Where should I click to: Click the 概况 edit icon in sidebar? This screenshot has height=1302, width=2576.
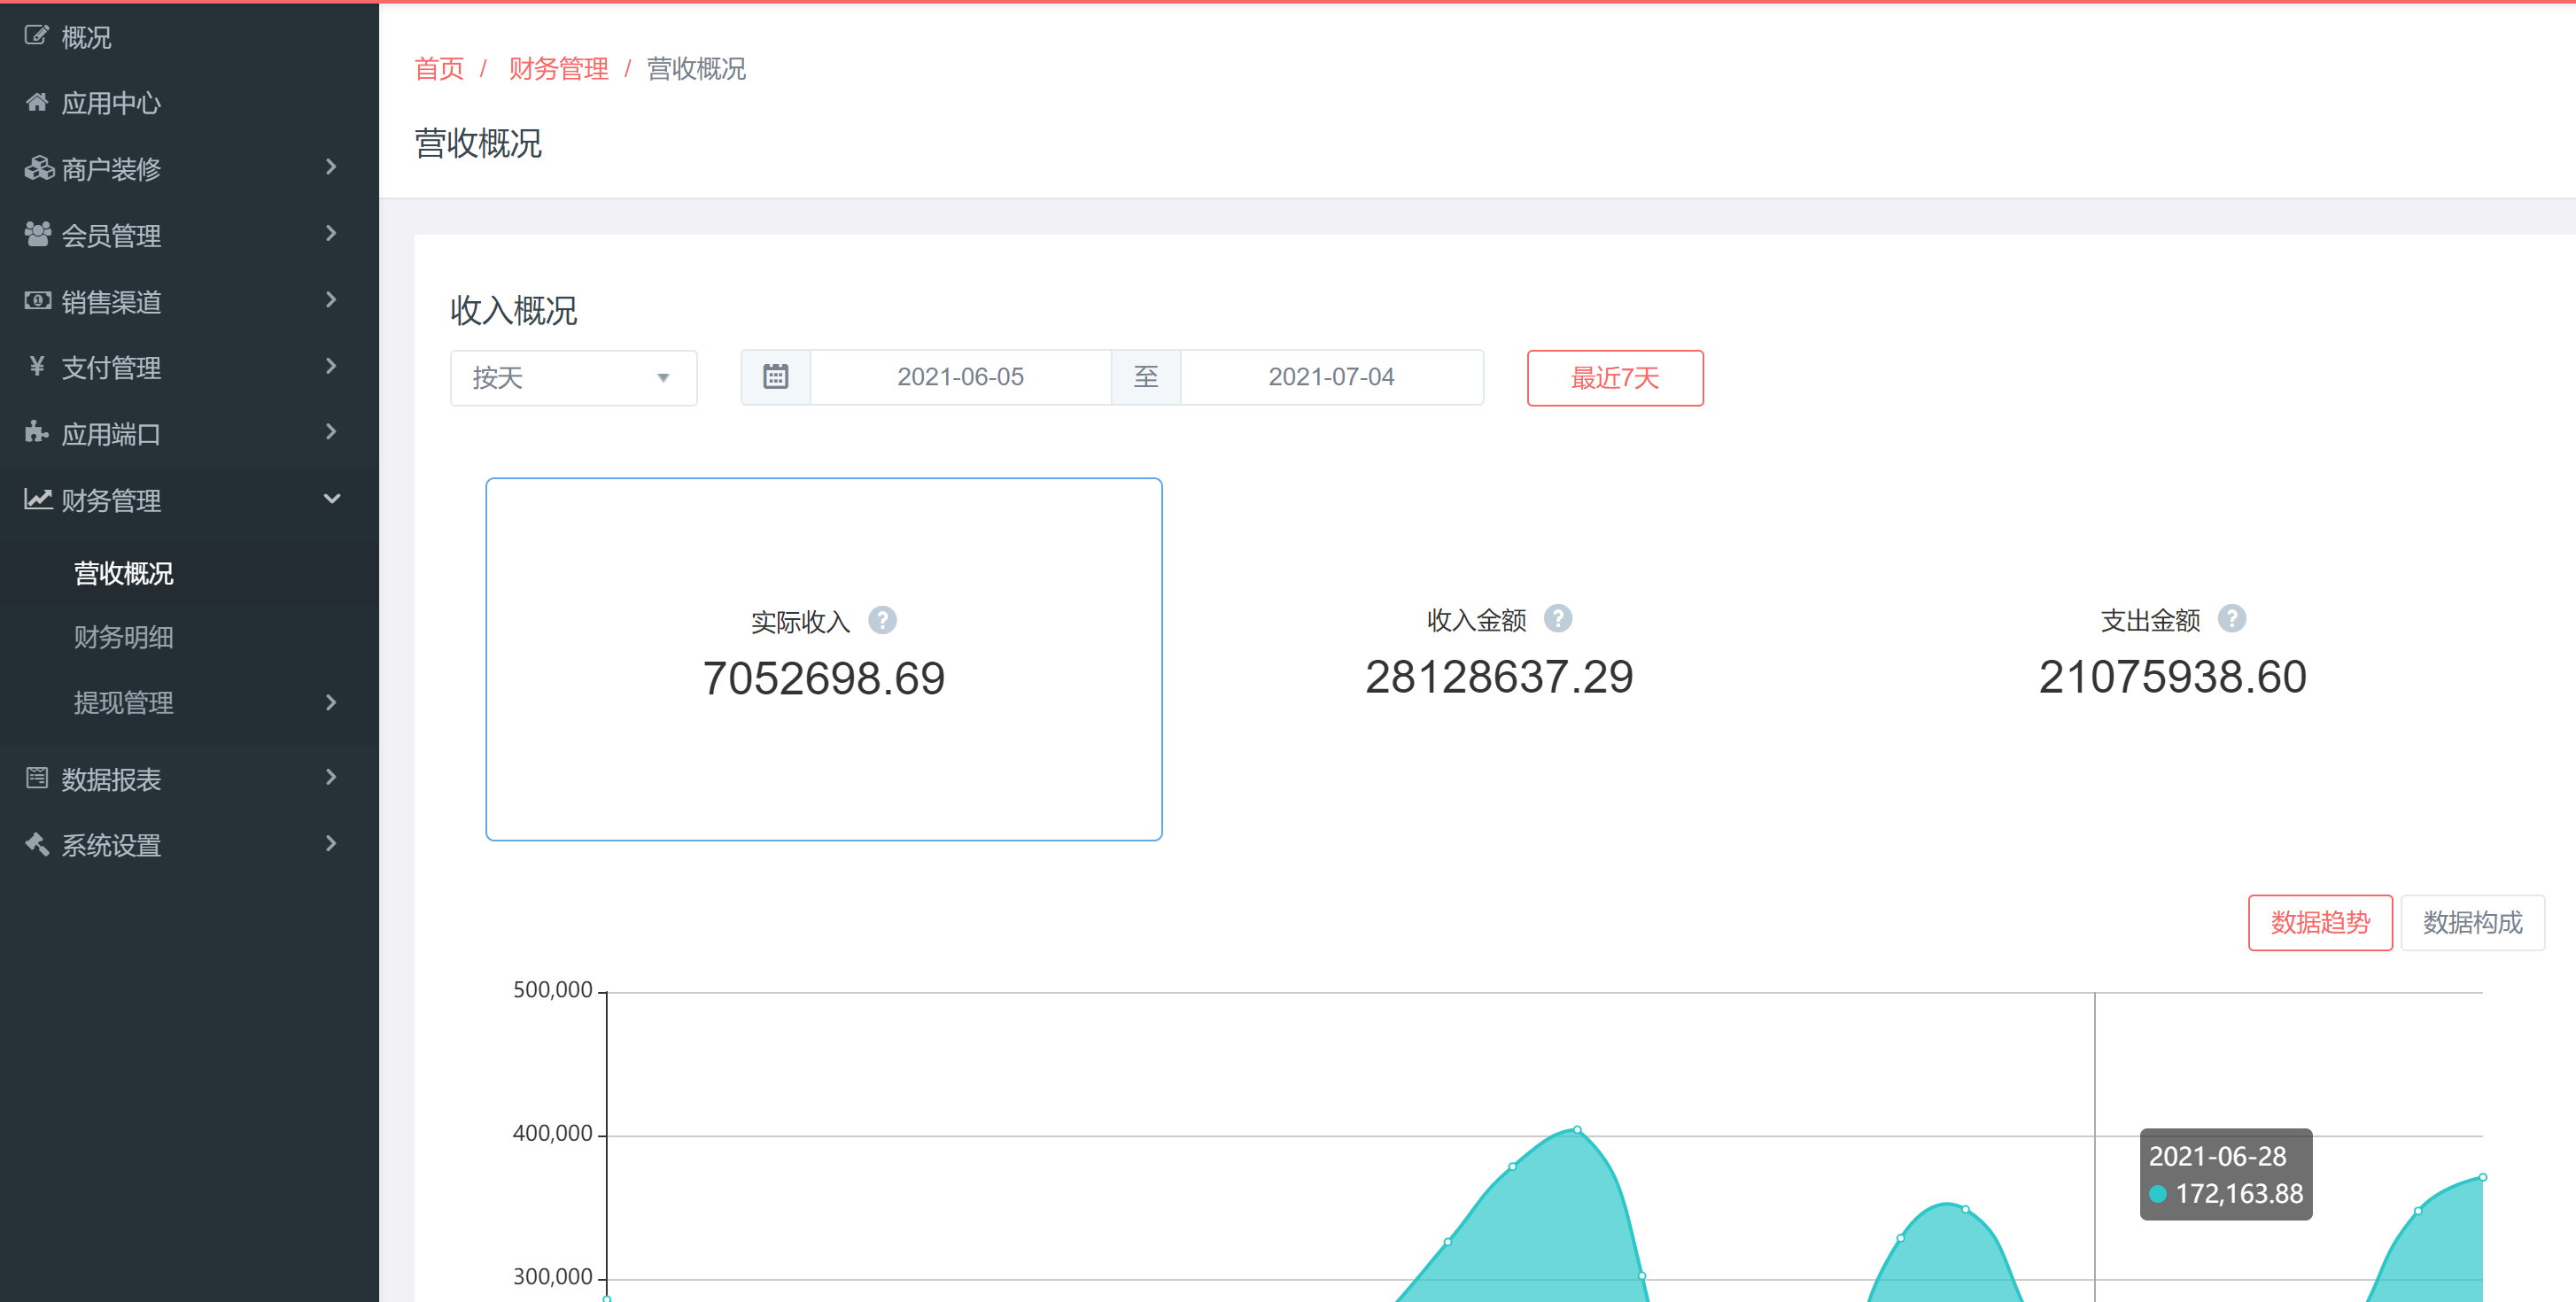37,36
